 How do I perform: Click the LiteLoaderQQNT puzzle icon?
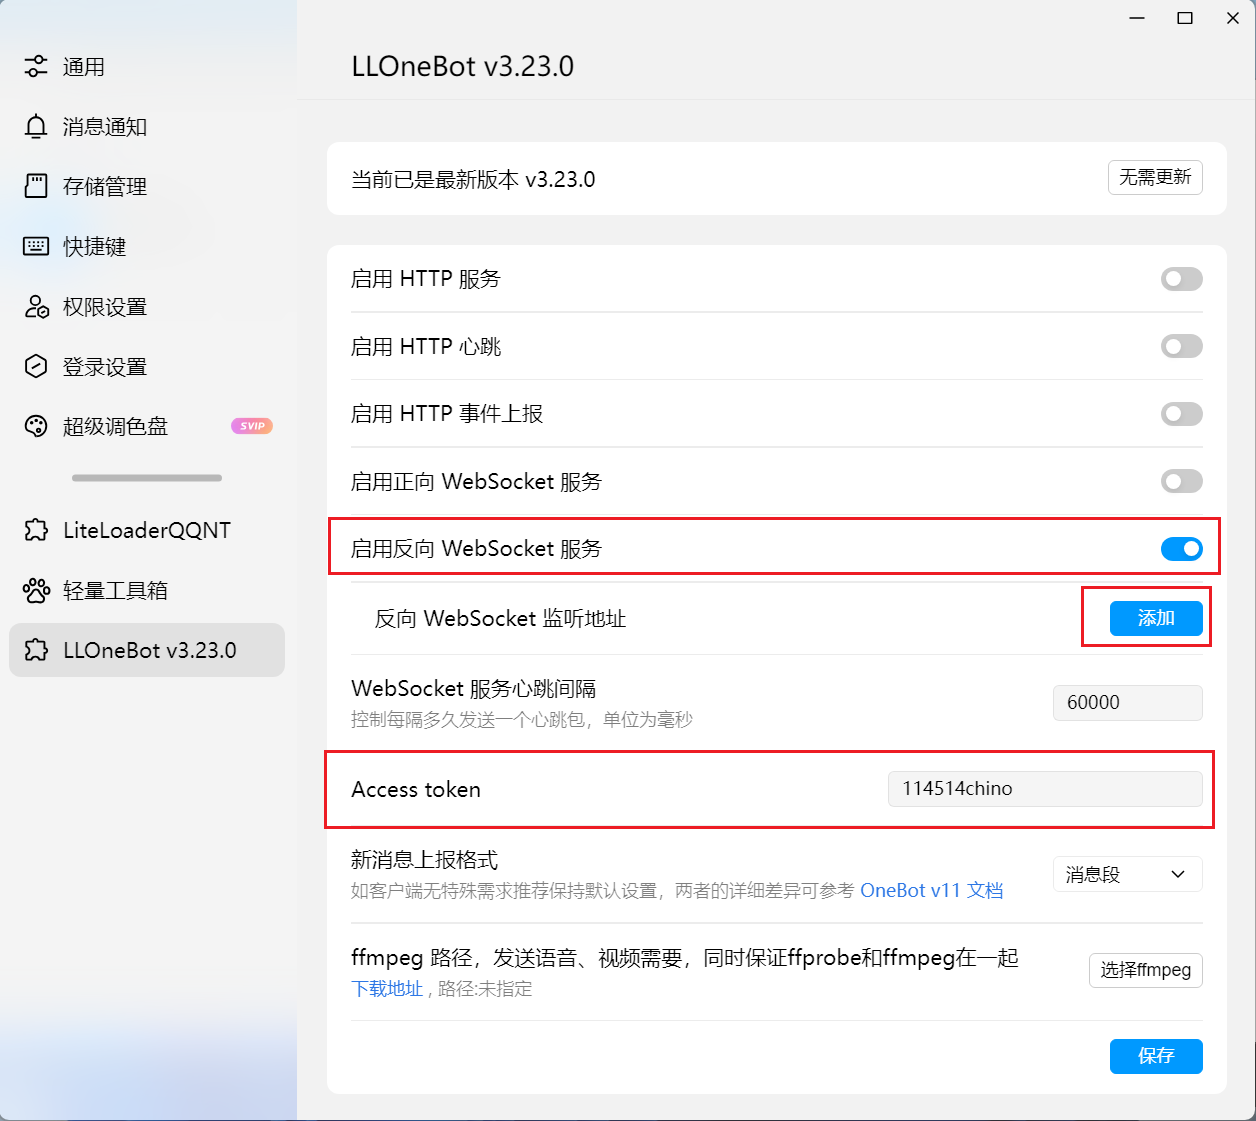[x=36, y=530]
